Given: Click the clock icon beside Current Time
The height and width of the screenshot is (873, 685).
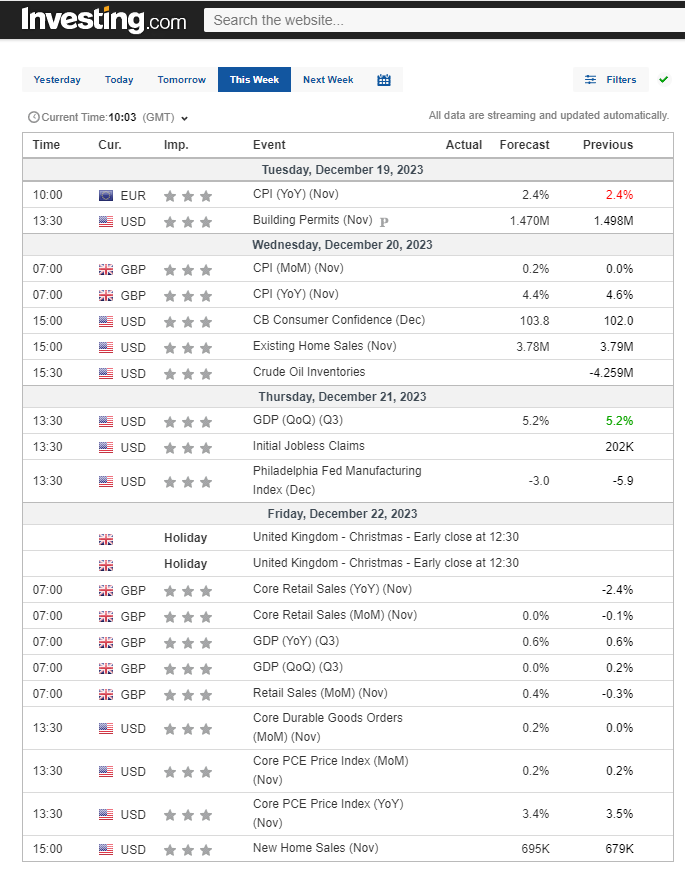Looking at the screenshot, I should 34,117.
